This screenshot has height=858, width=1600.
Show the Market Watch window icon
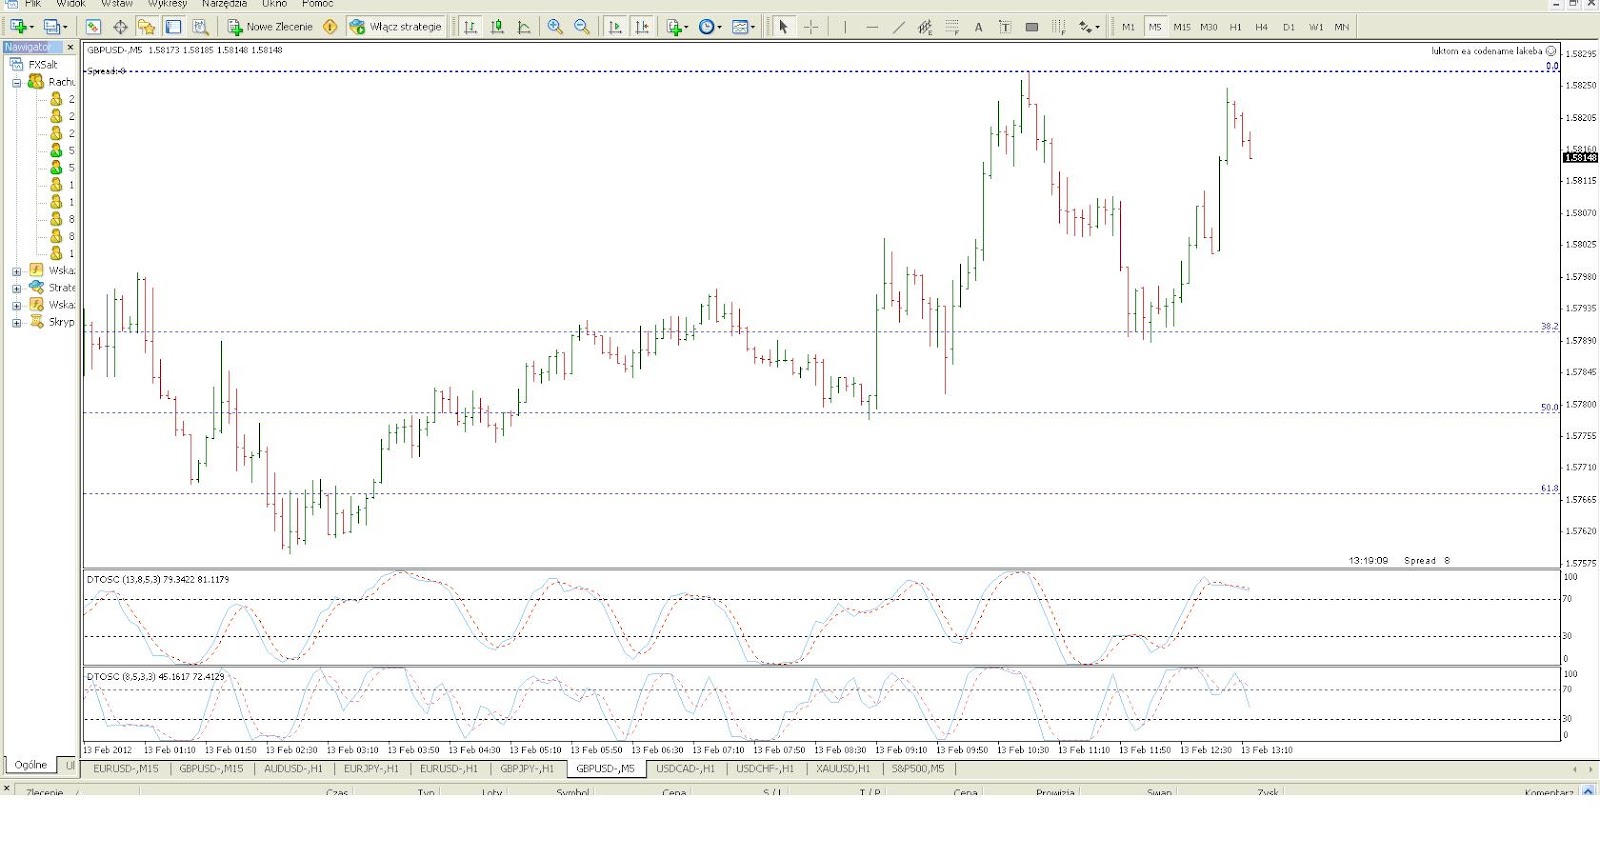pyautogui.click(x=93, y=27)
